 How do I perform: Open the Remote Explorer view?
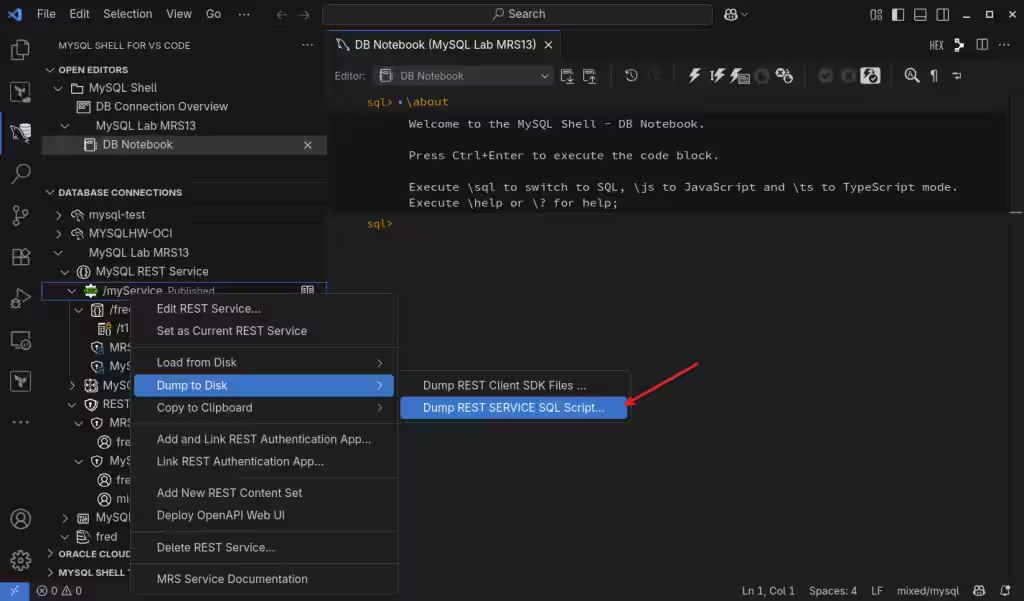click(x=20, y=340)
